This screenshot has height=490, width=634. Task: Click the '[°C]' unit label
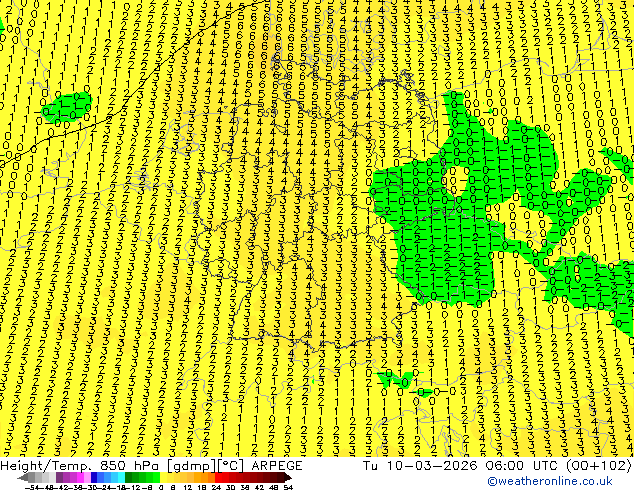[x=230, y=466]
